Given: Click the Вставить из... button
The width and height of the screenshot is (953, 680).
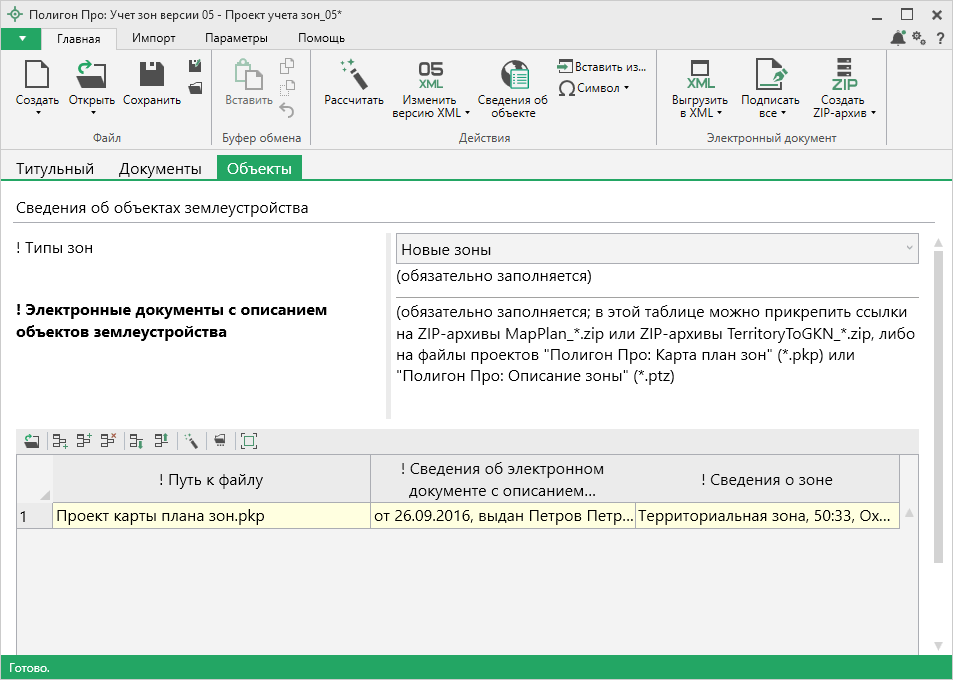Looking at the screenshot, I should coord(602,67).
